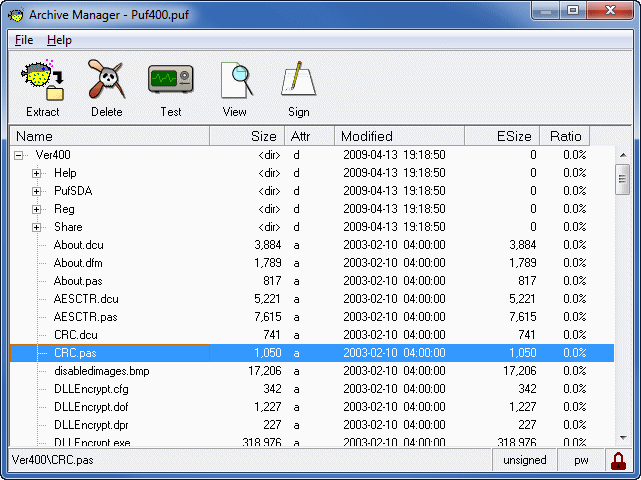Viewport: 641px width, 480px height.
Task: Click the Extract toolbar icon
Action: [x=42, y=81]
